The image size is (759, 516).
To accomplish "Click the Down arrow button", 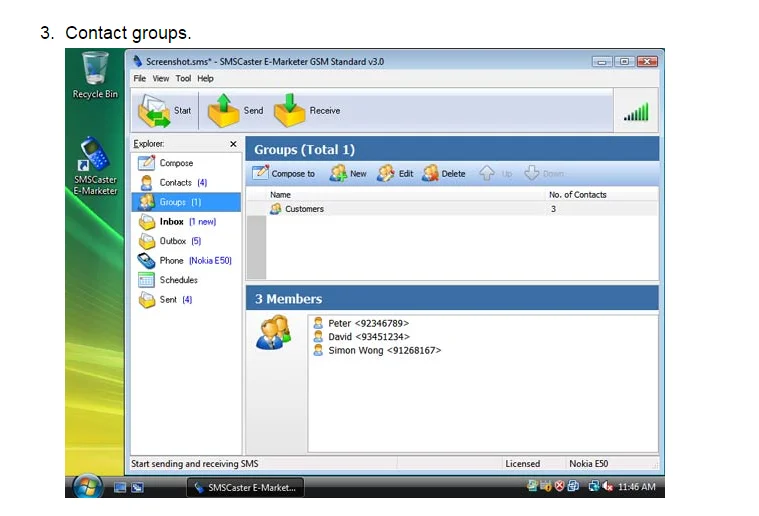I will click(544, 173).
